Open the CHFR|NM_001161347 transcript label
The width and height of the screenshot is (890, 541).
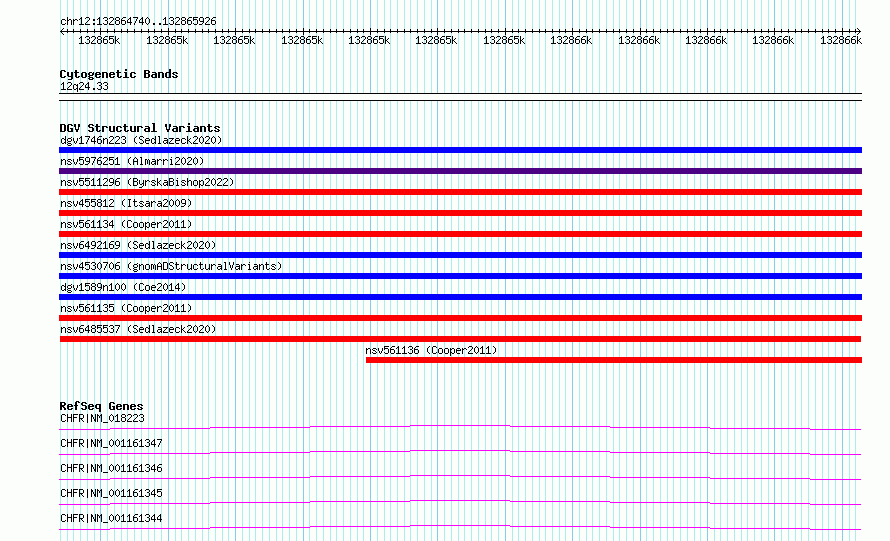pos(111,443)
